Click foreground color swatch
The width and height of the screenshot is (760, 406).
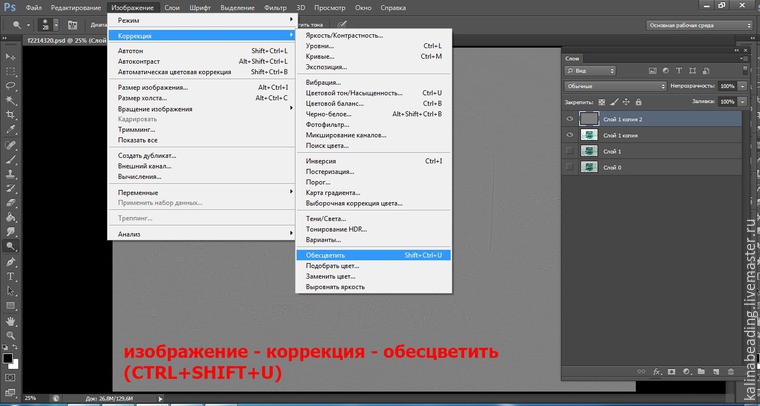(x=7, y=359)
